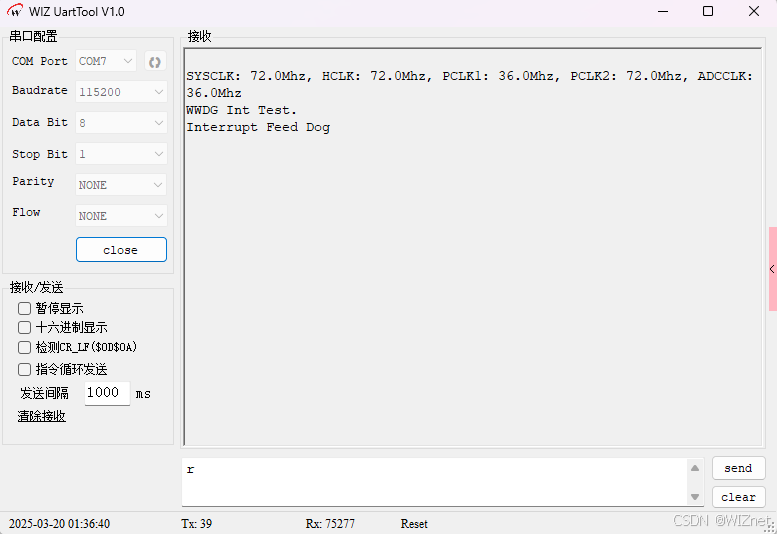The height and width of the screenshot is (534, 777).
Task: Open the Parity dropdown
Action: tap(121, 185)
